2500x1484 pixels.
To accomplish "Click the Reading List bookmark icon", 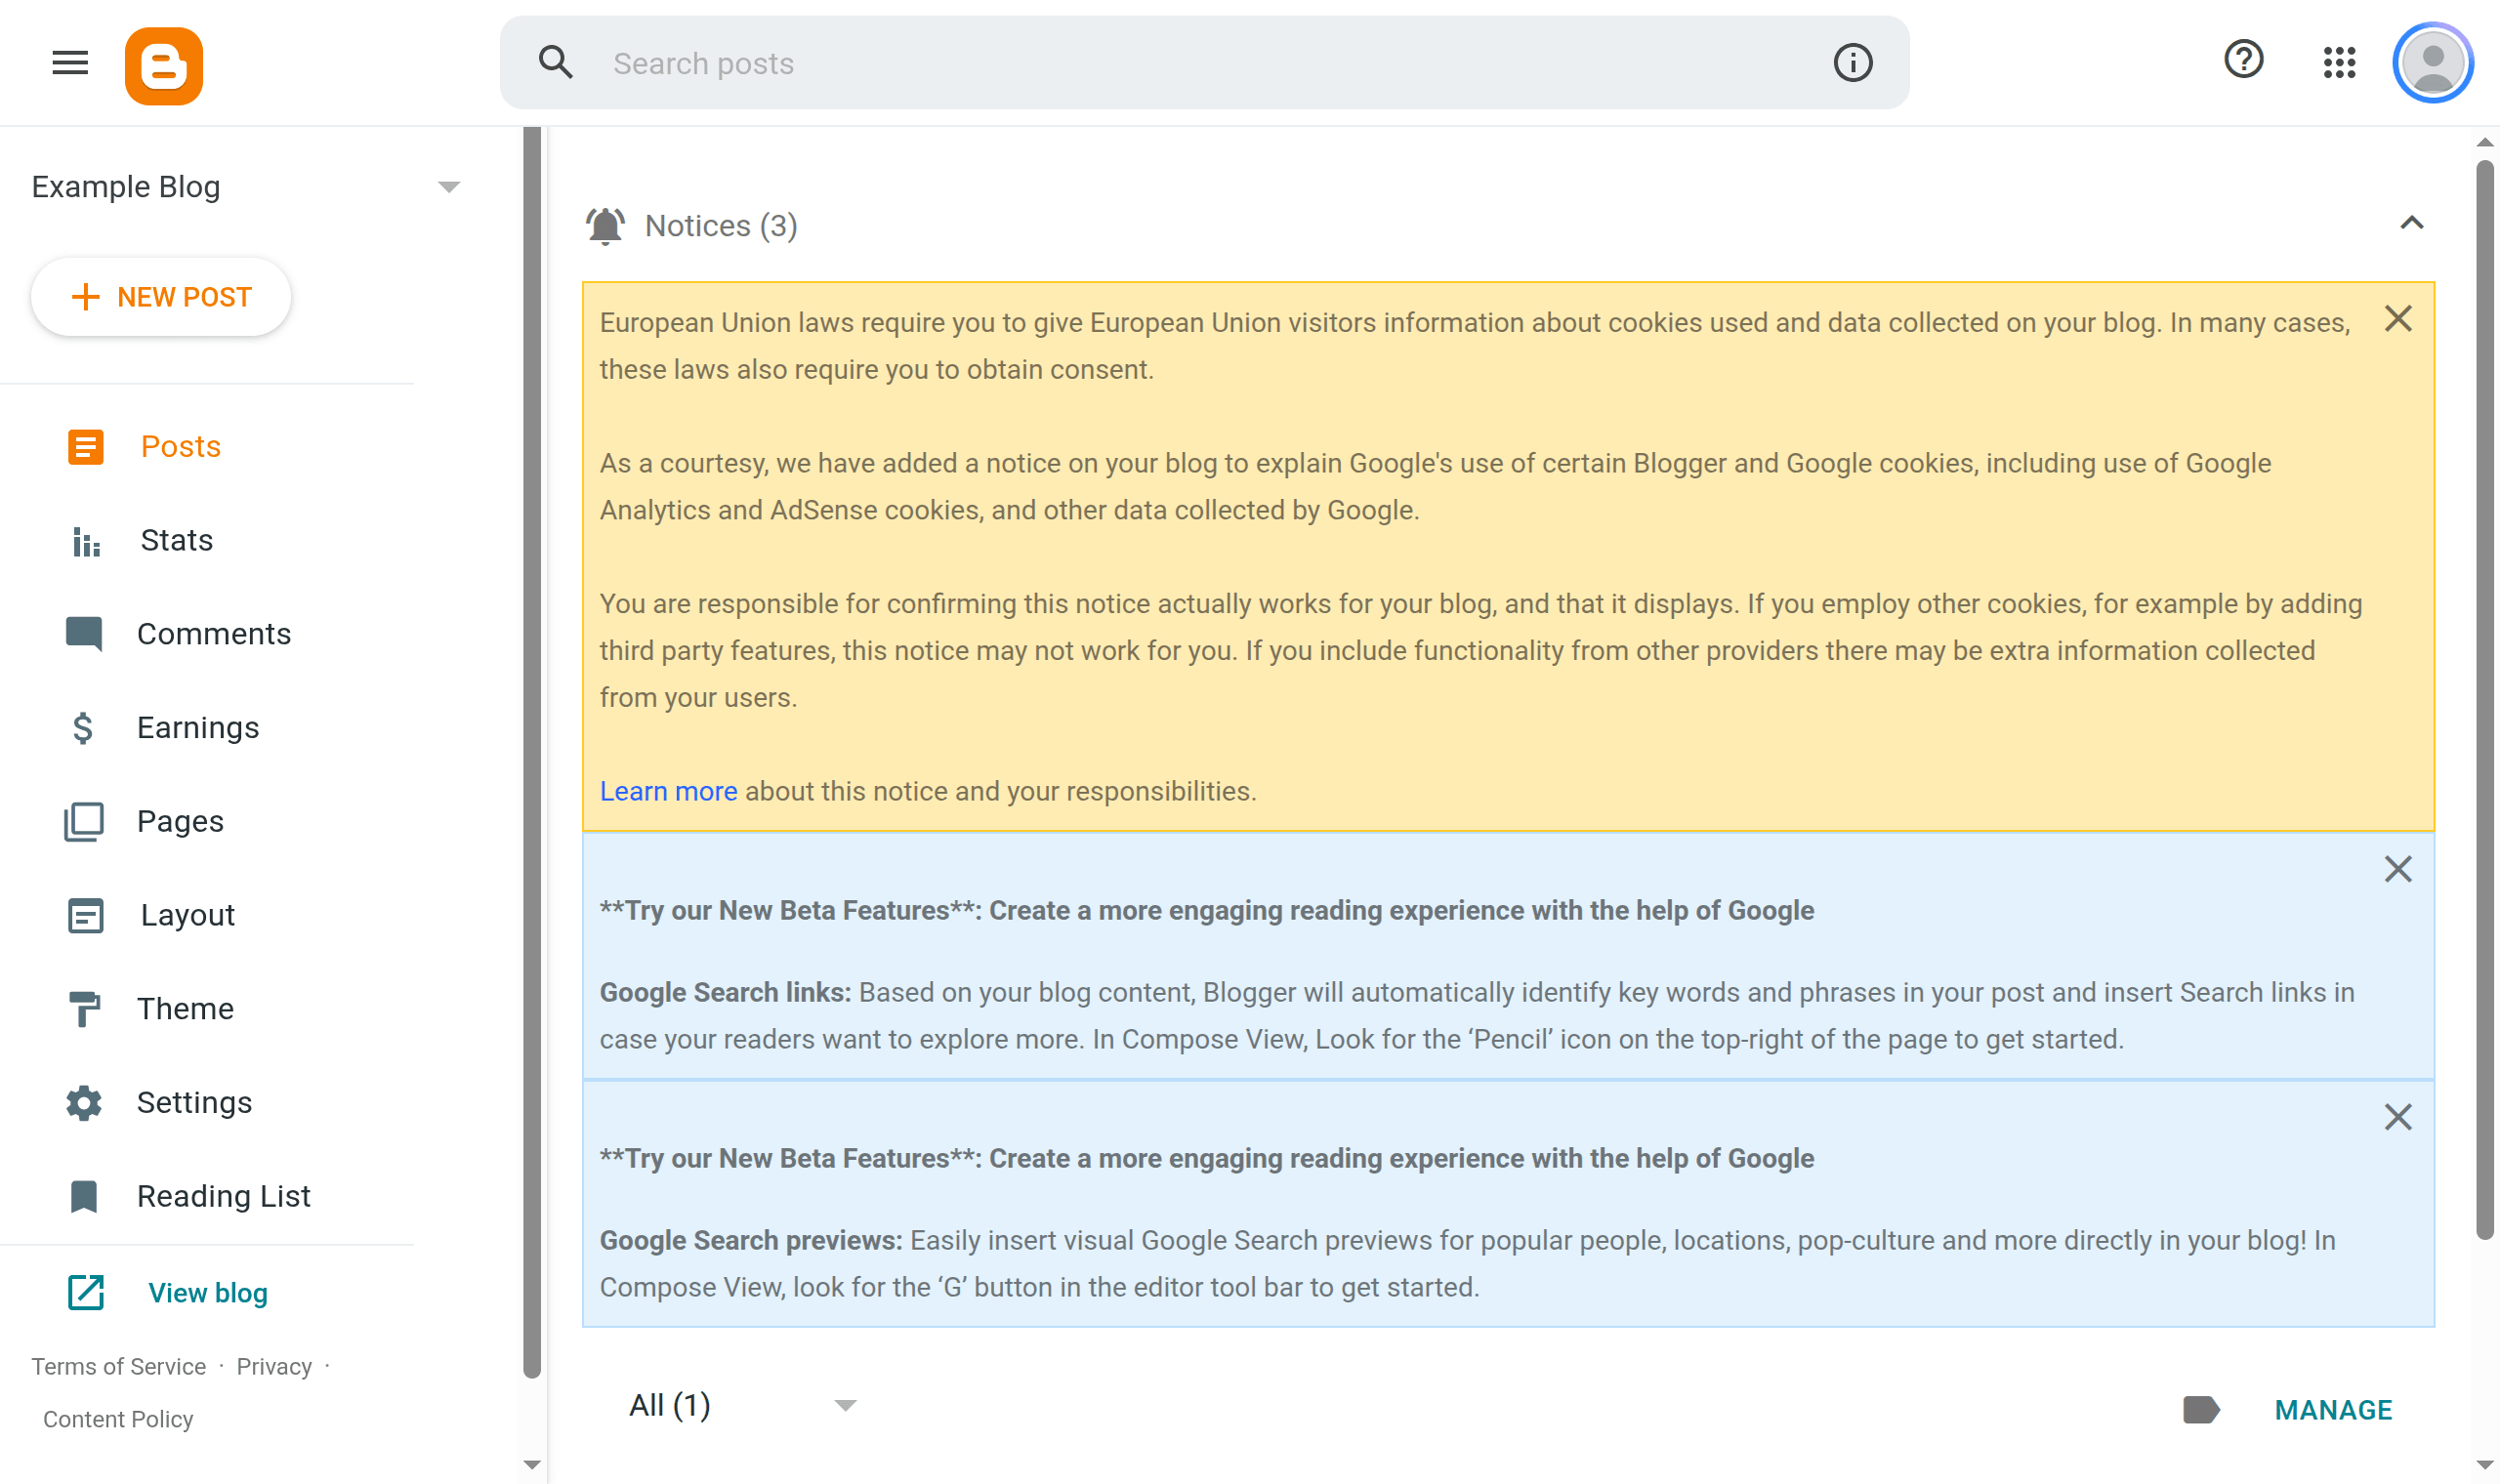I will pos(84,1196).
